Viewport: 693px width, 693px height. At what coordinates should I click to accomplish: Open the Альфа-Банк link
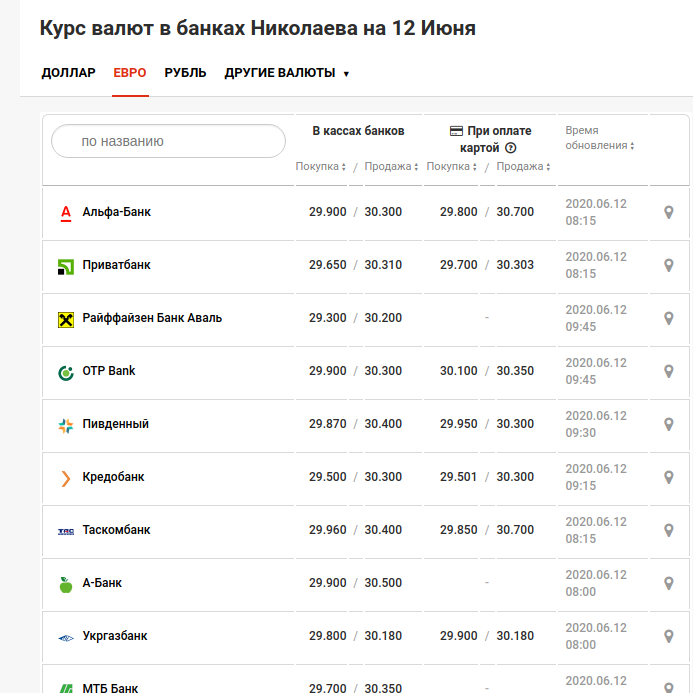[x=117, y=212]
